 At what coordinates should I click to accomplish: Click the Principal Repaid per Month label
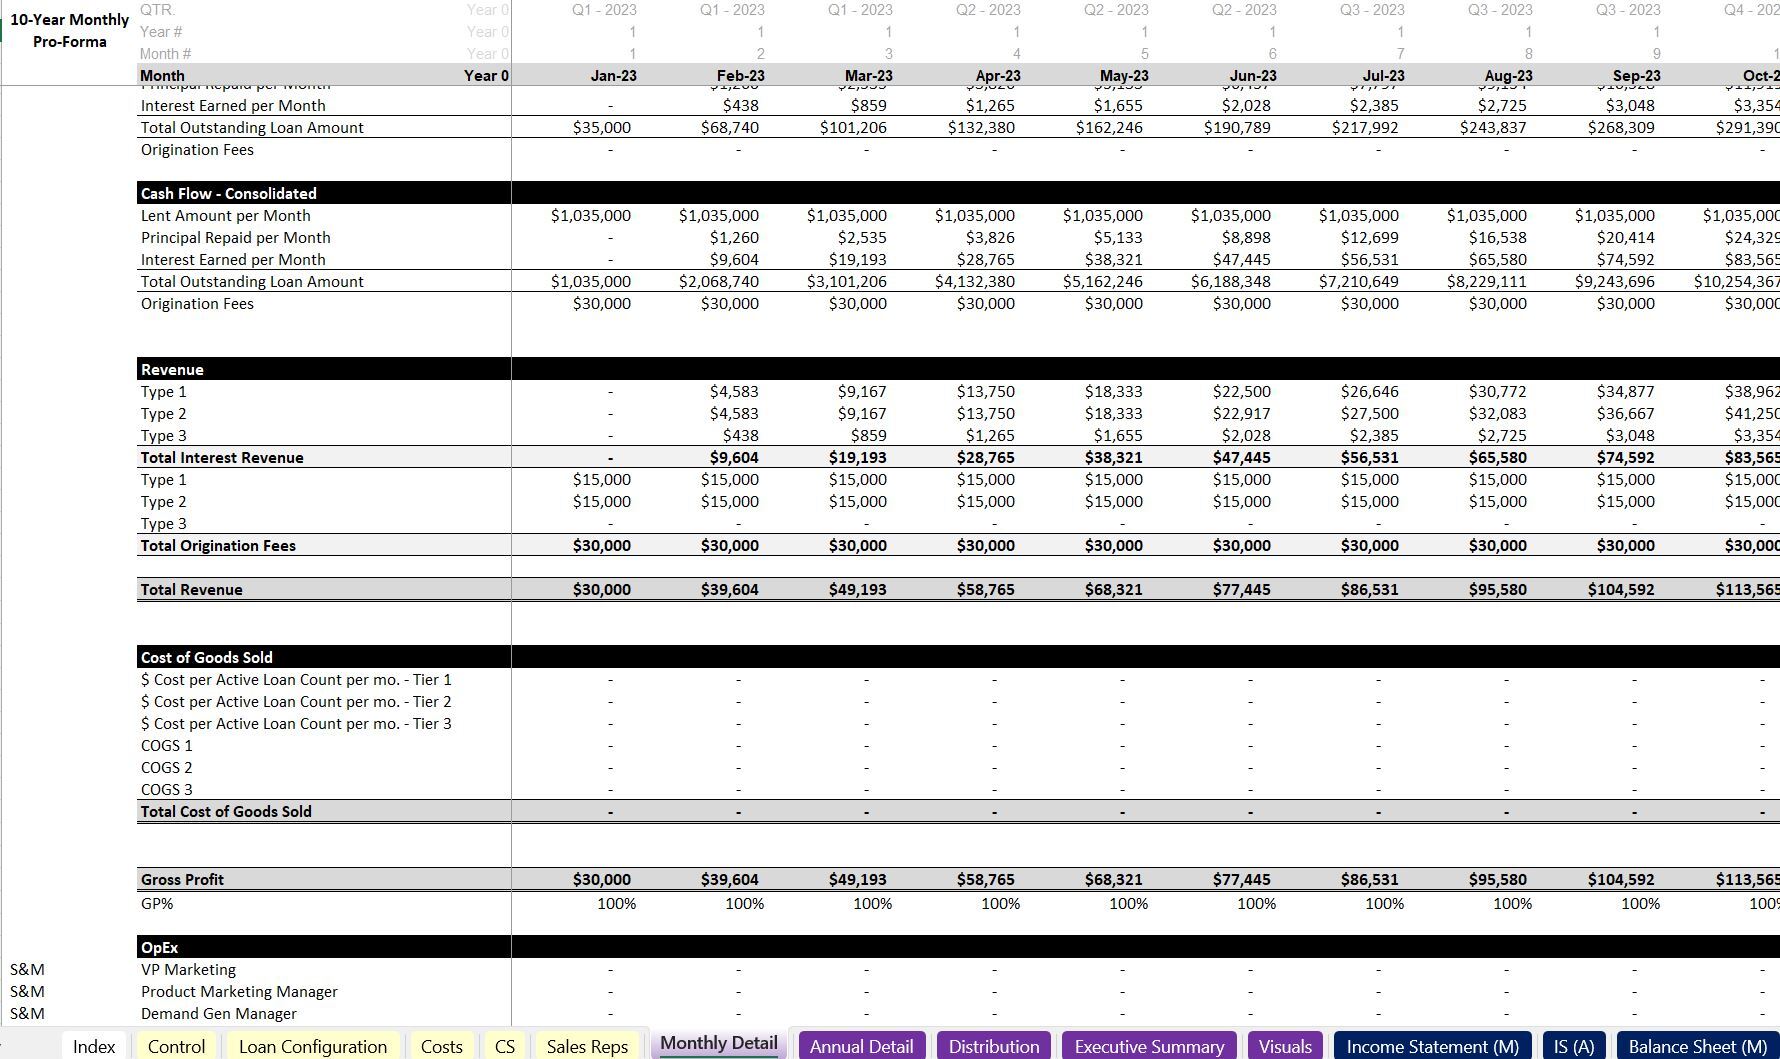[x=236, y=237]
